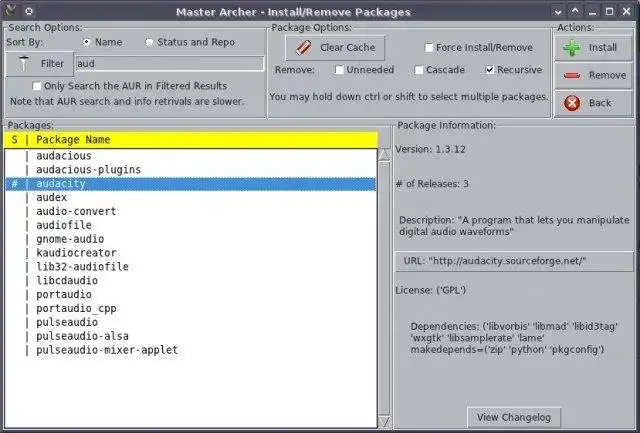Select the highlighted audacity package
Viewport: 640px width, 433px height.
(191, 184)
